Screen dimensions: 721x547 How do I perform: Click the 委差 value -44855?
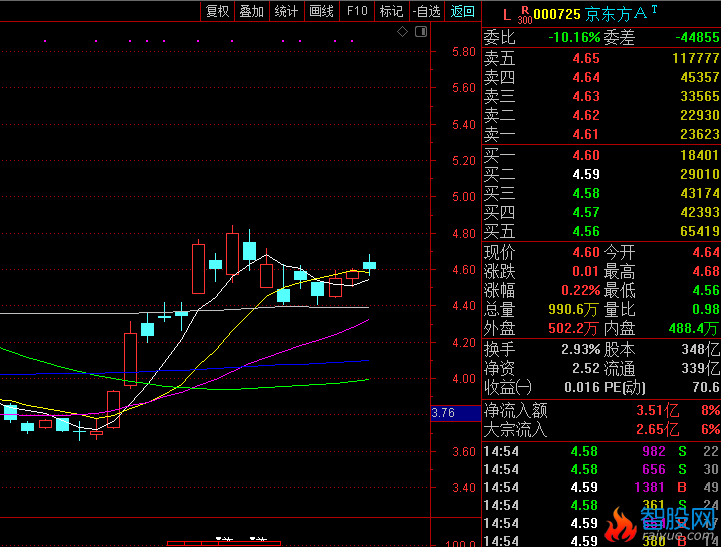coord(697,37)
